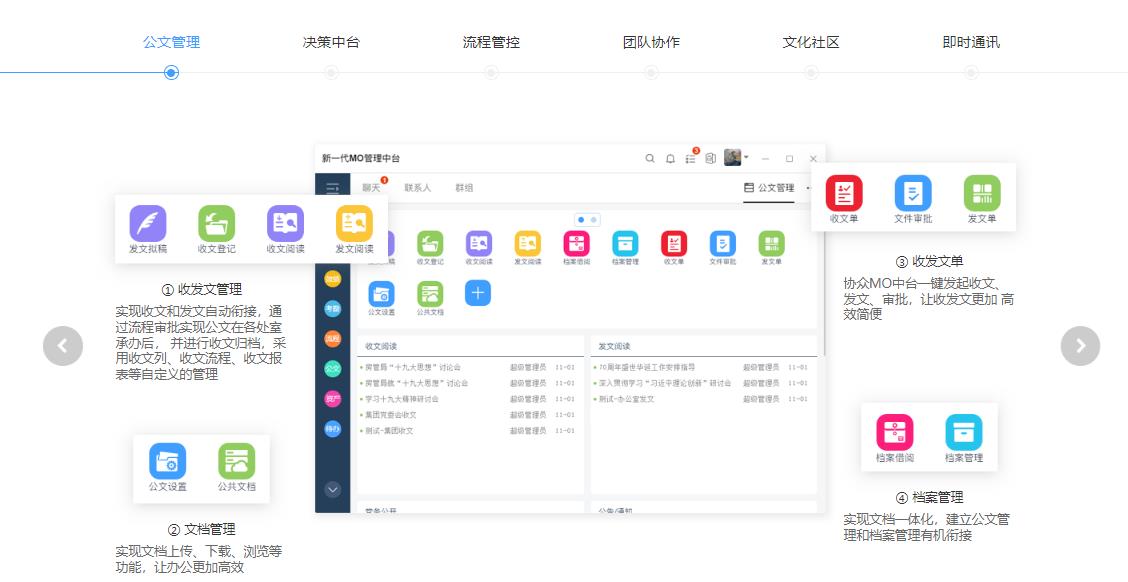1128x582 pixels.
Task: Switch to second page indicator dot
Action: [x=594, y=219]
